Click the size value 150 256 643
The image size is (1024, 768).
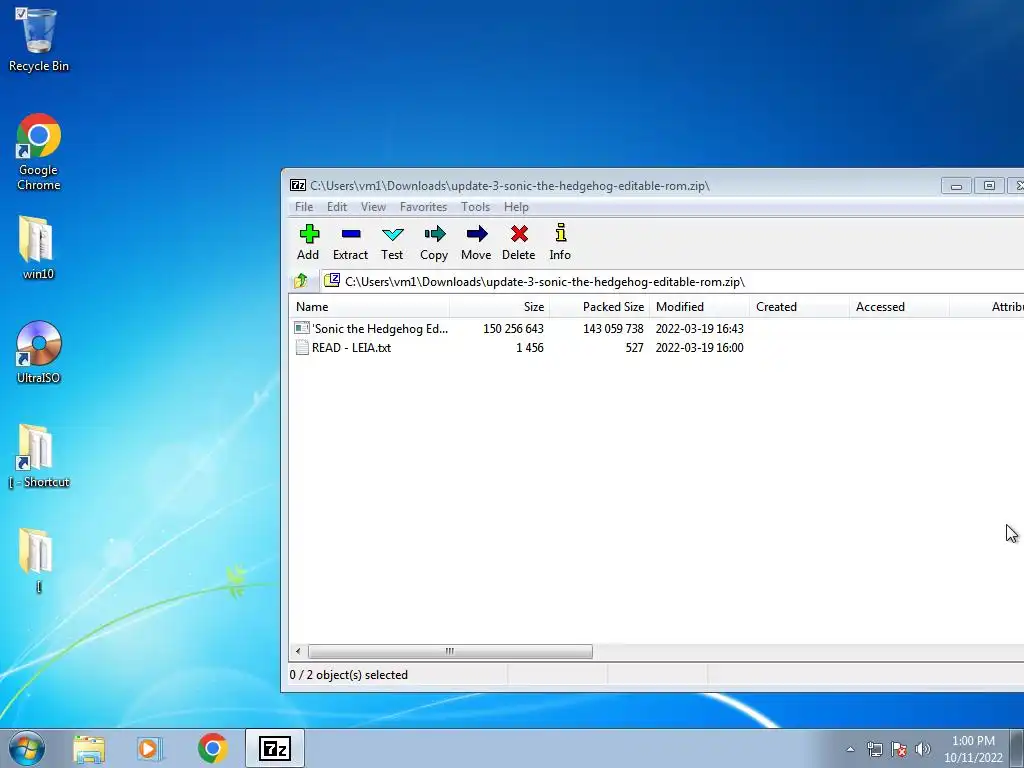coord(513,328)
